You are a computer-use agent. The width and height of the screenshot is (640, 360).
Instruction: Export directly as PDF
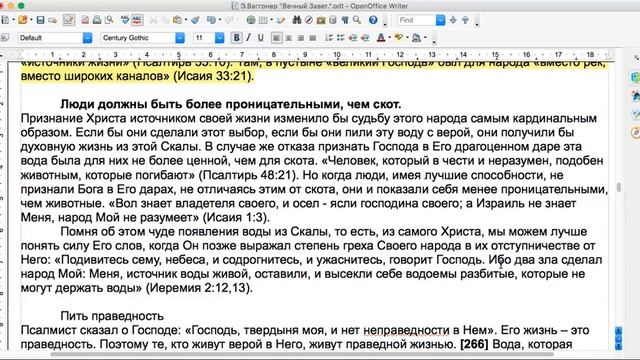coord(85,20)
